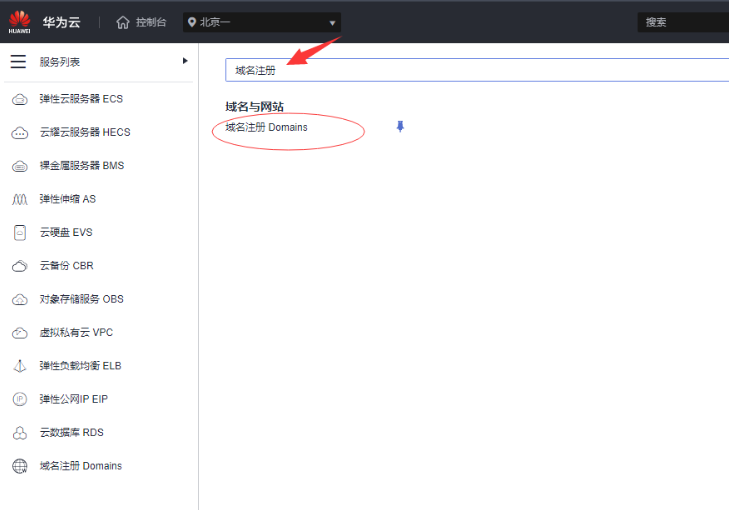Image resolution: width=729 pixels, height=510 pixels.
Task: Open the 服务列表 hamburger menu icon
Action: tap(18, 61)
